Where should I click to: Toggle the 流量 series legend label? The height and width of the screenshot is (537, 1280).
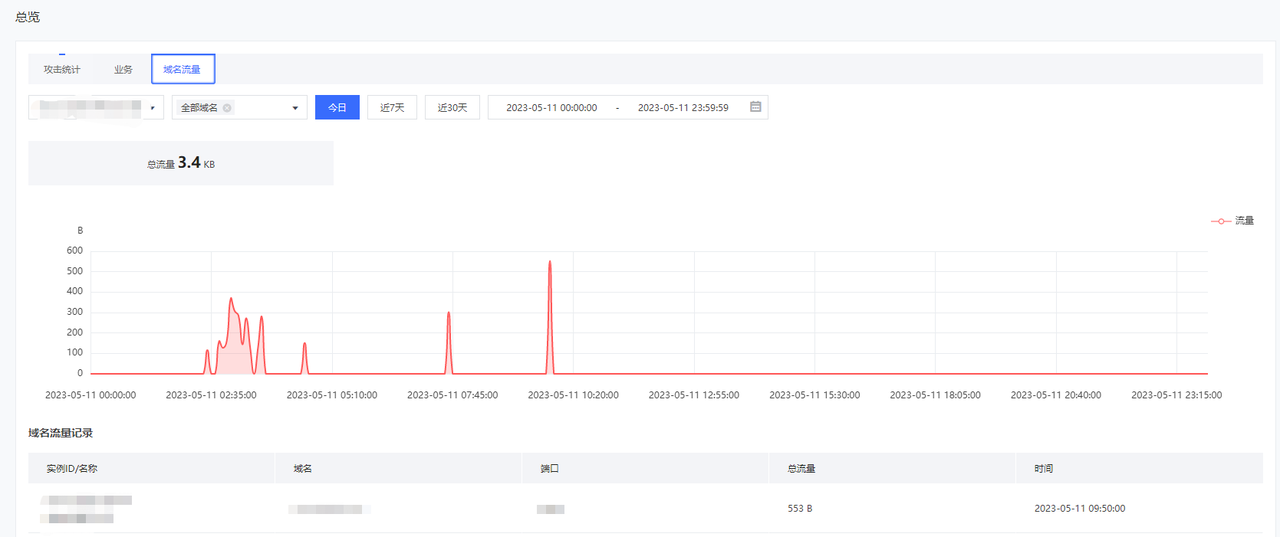(x=1244, y=221)
